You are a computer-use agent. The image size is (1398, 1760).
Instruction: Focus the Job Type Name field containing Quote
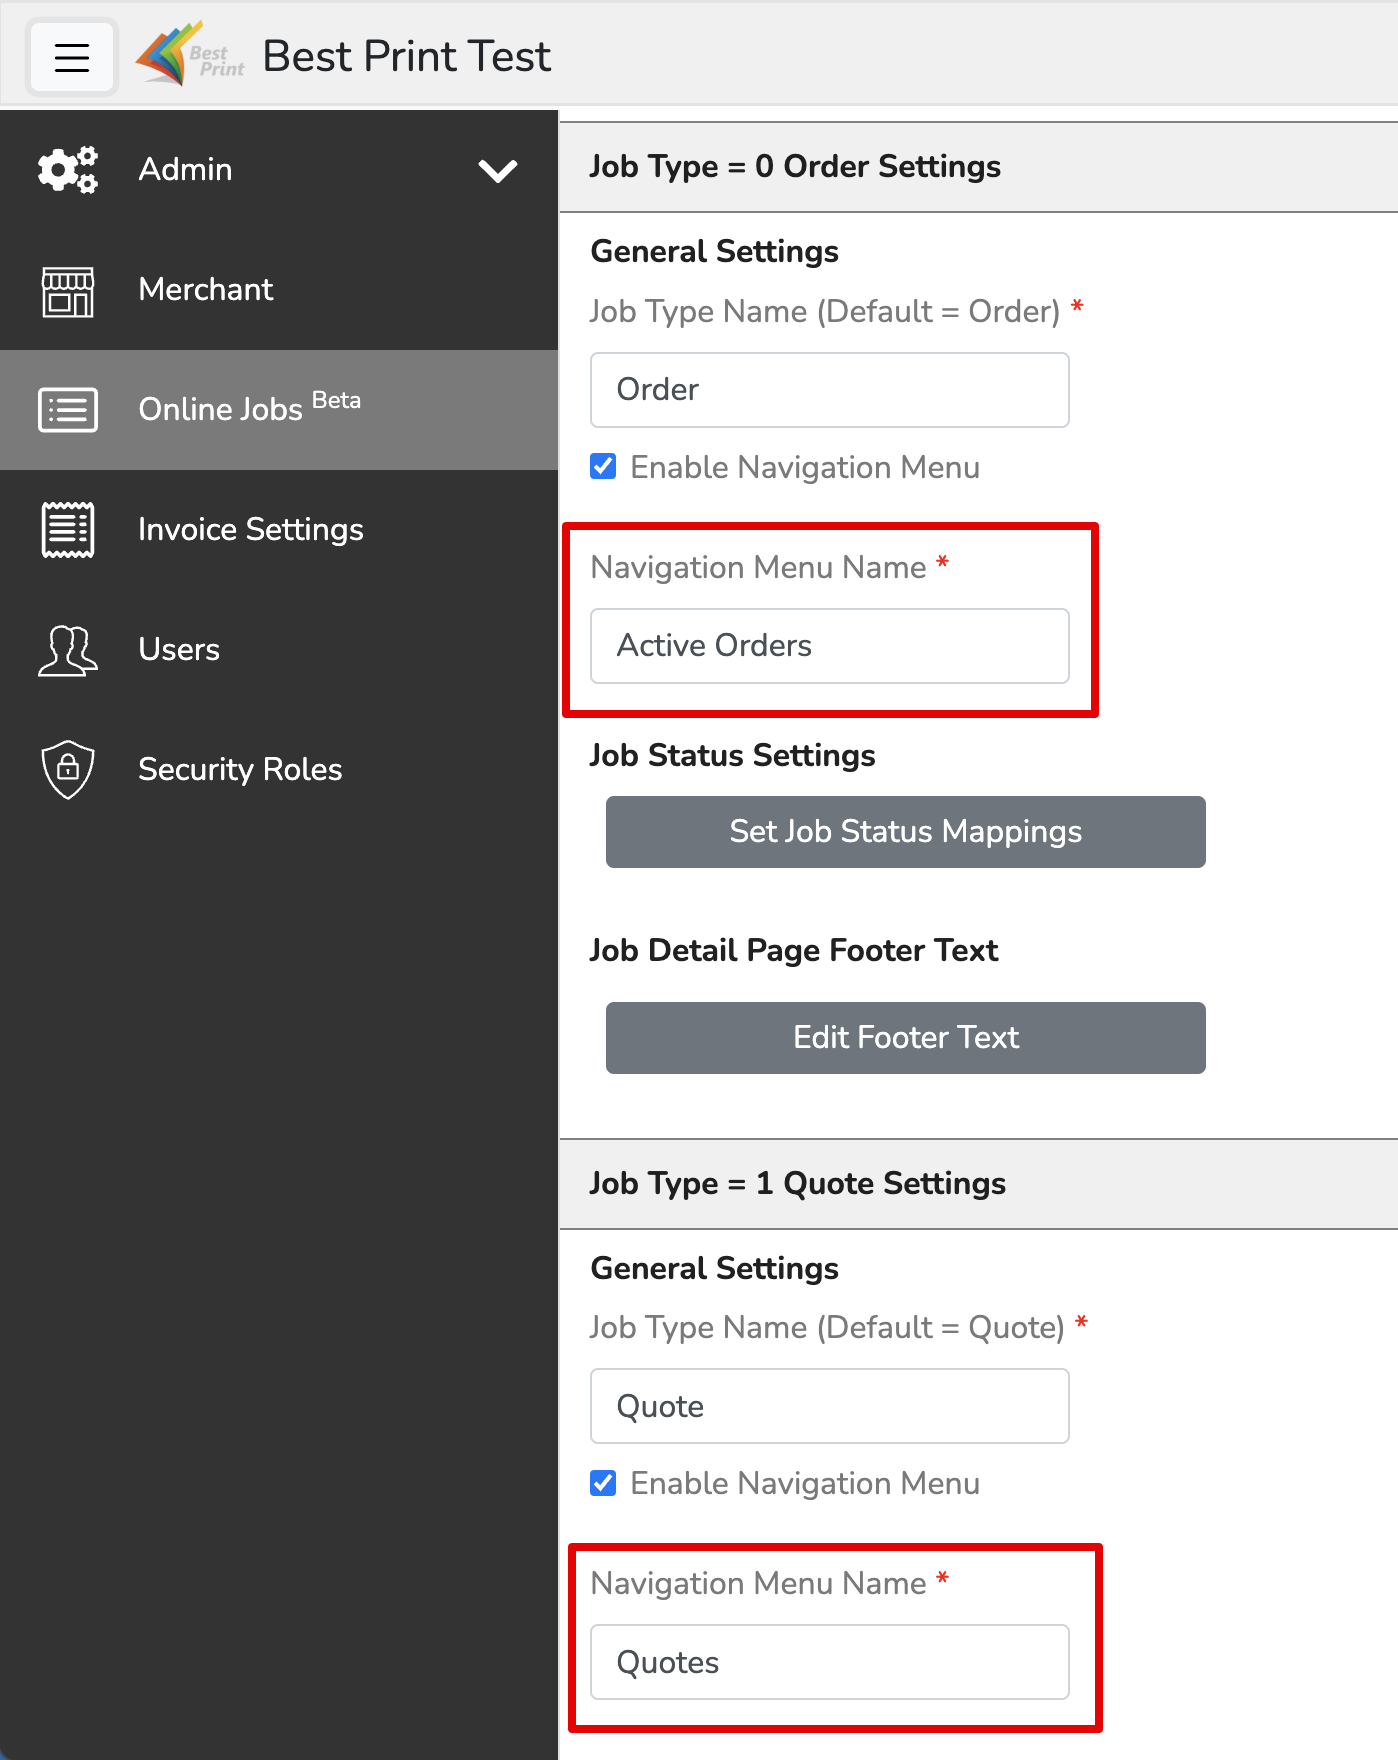pyautogui.click(x=829, y=1406)
